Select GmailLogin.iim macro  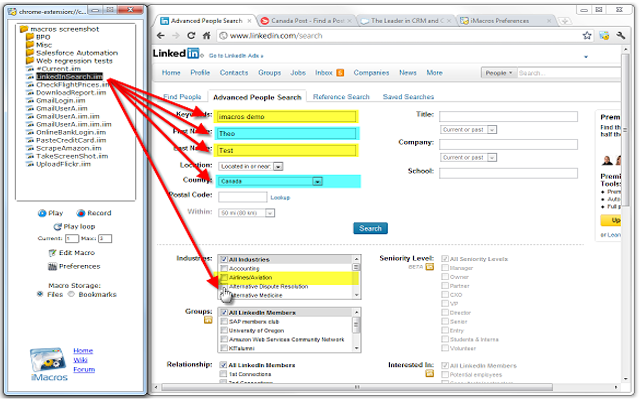[x=61, y=100]
